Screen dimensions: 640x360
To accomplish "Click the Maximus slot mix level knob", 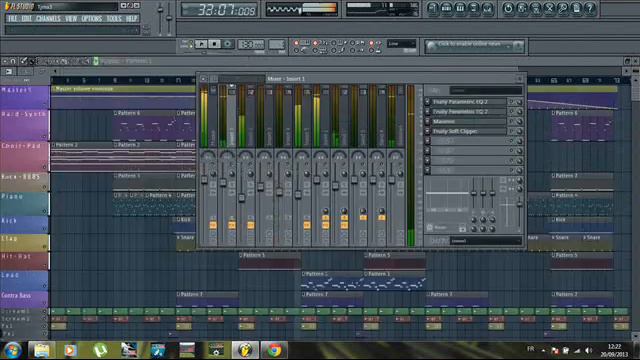I will 520,121.
